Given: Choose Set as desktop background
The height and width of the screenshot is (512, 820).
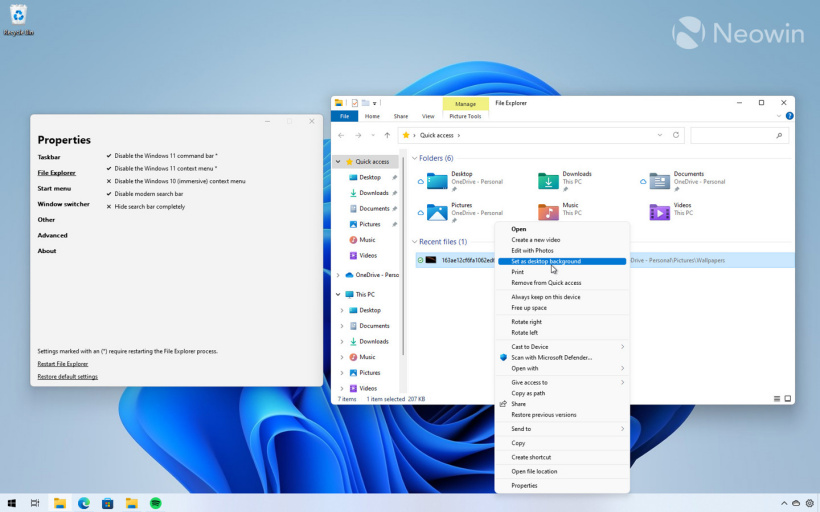Looking at the screenshot, I should coord(546,261).
